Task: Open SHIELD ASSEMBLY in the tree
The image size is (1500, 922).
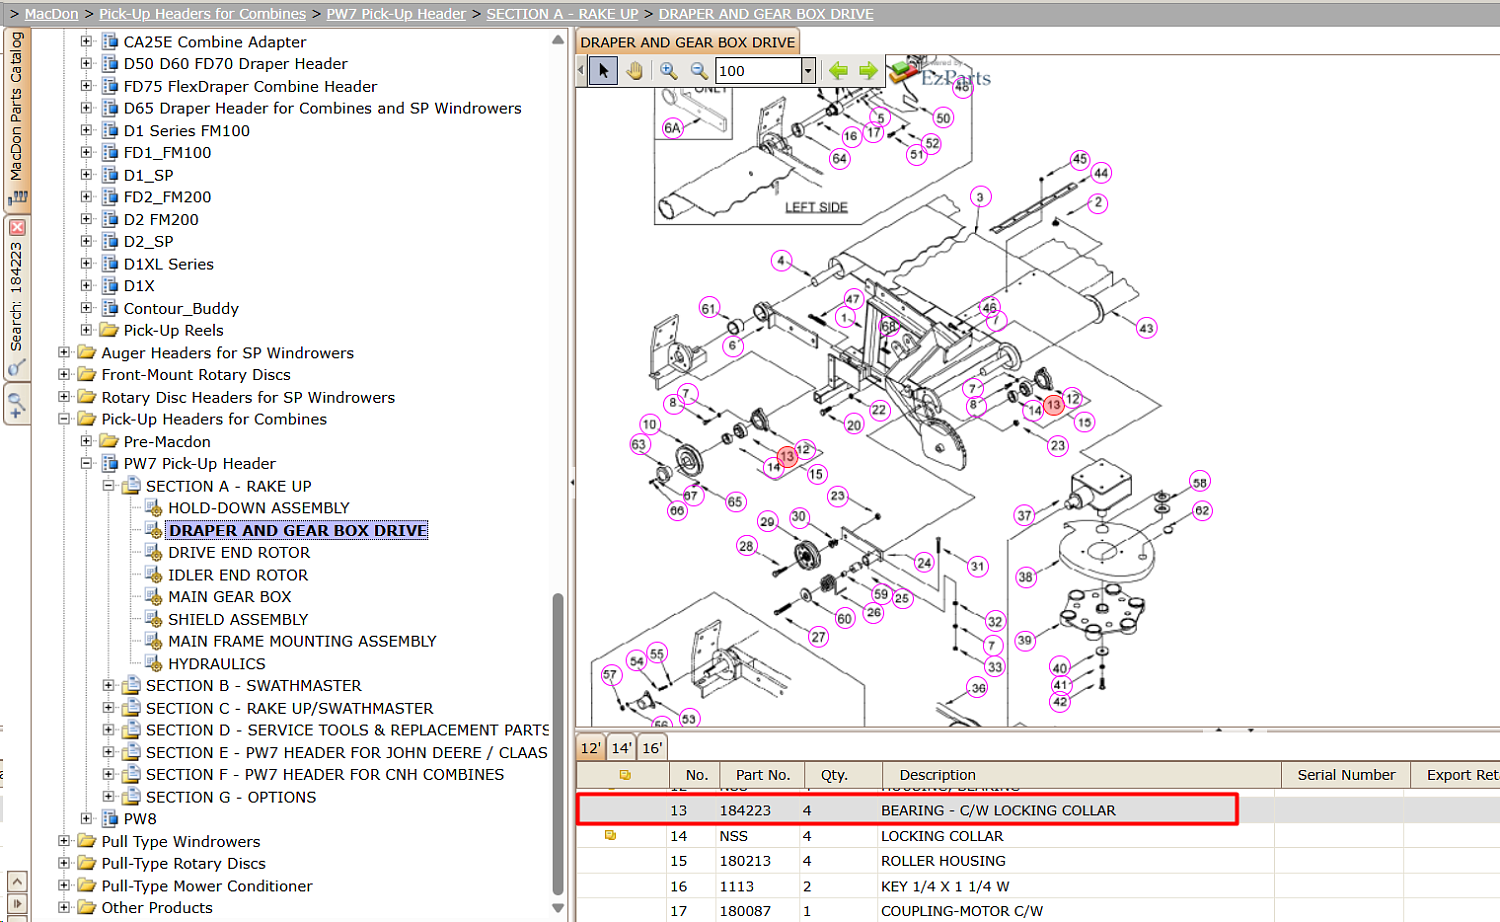Action: (238, 620)
